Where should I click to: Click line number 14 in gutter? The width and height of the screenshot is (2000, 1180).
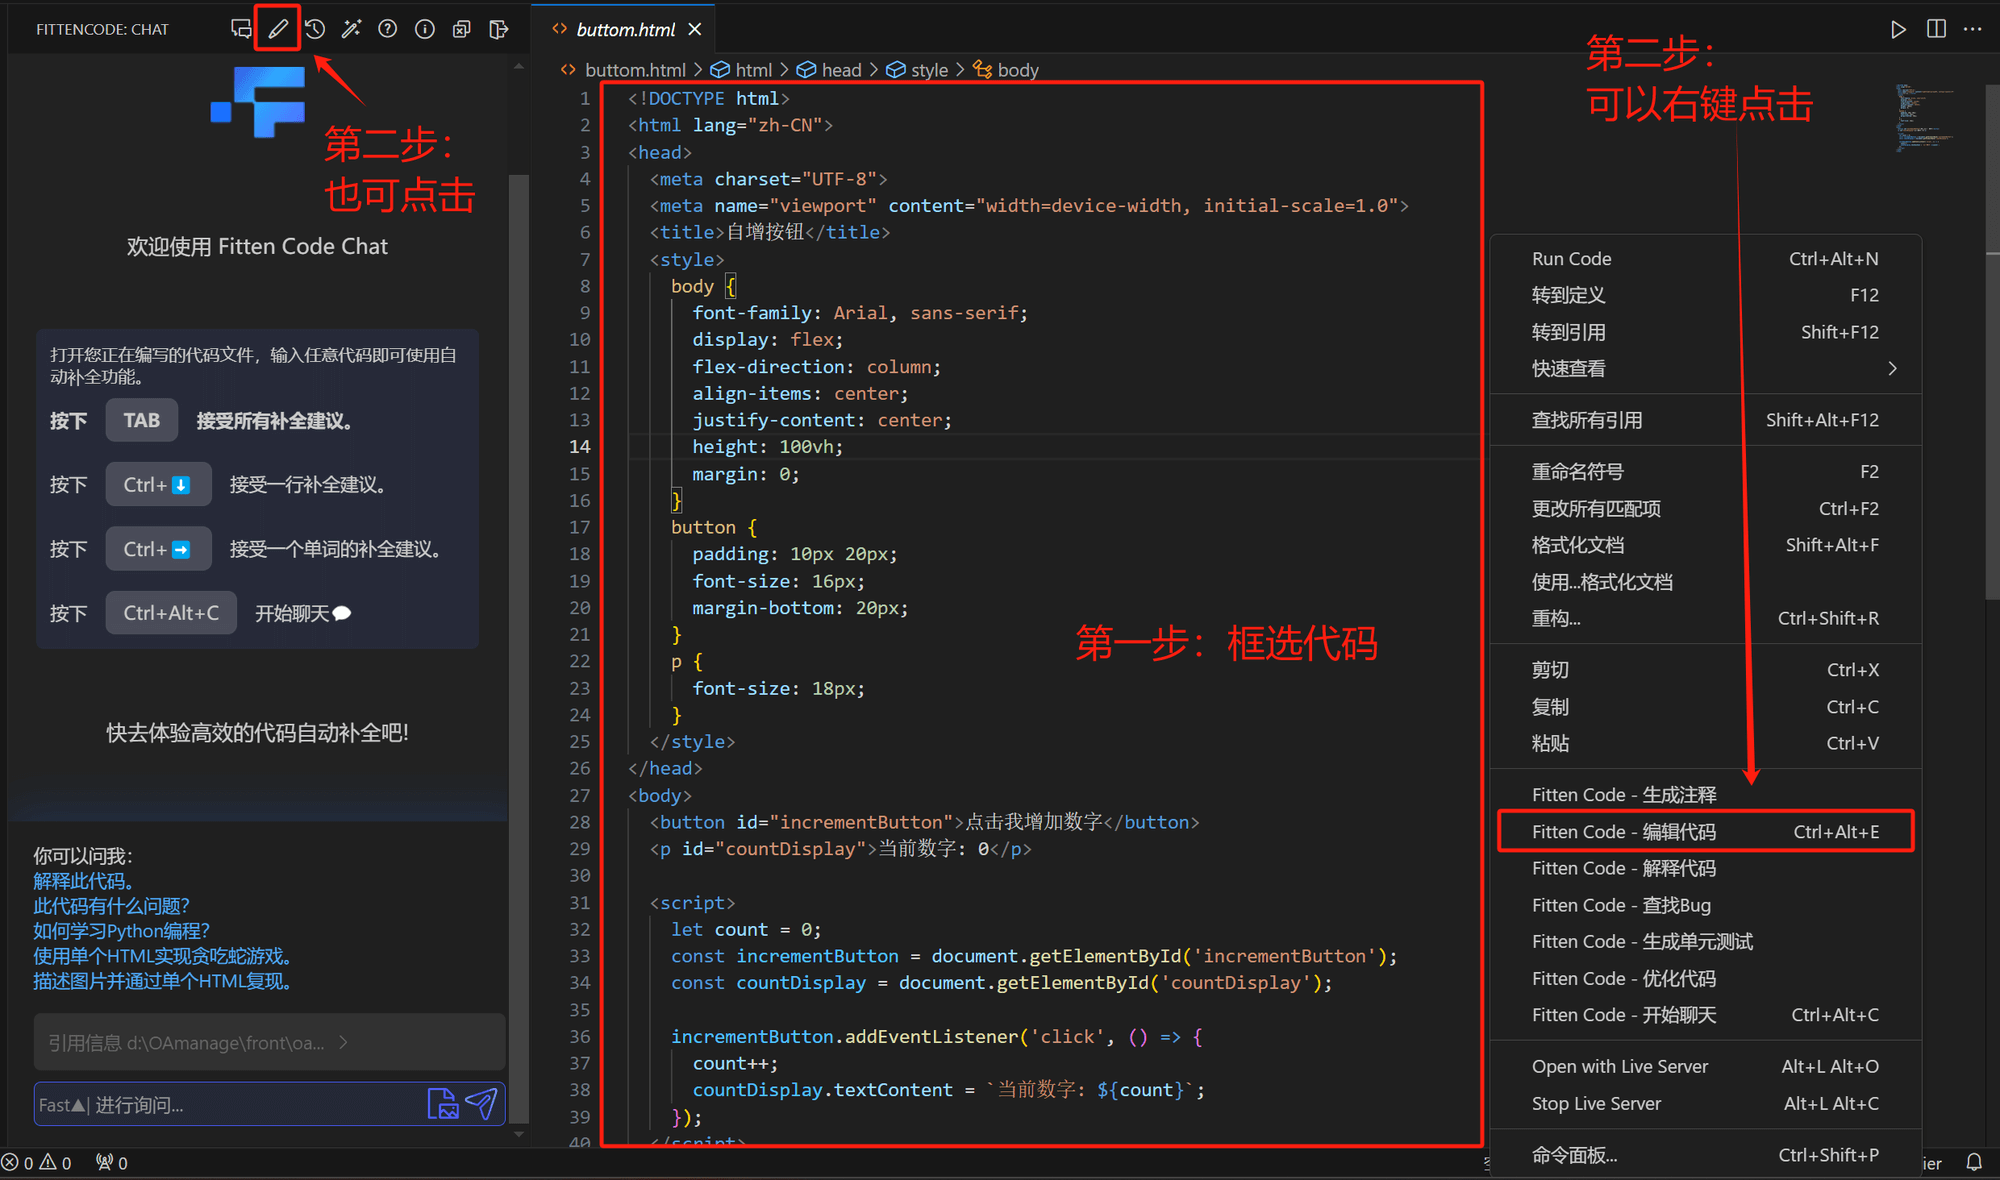click(580, 447)
